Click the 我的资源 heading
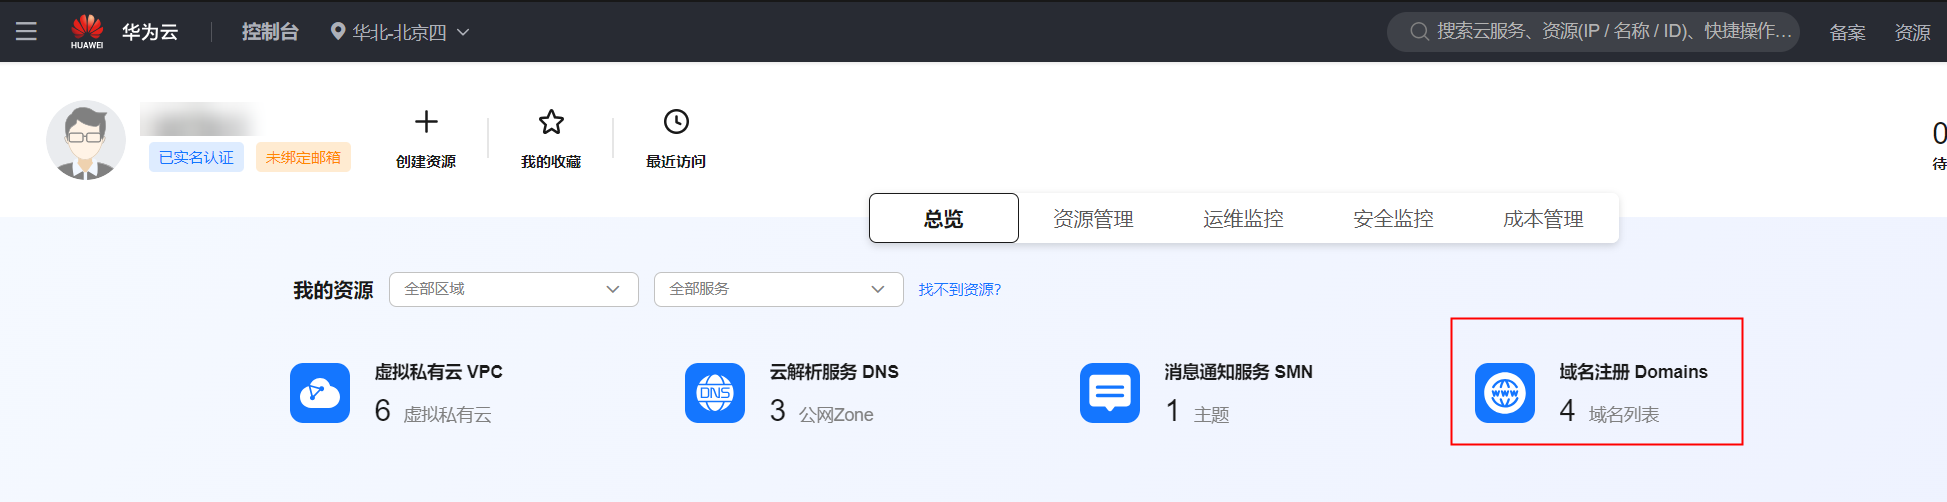 [333, 290]
